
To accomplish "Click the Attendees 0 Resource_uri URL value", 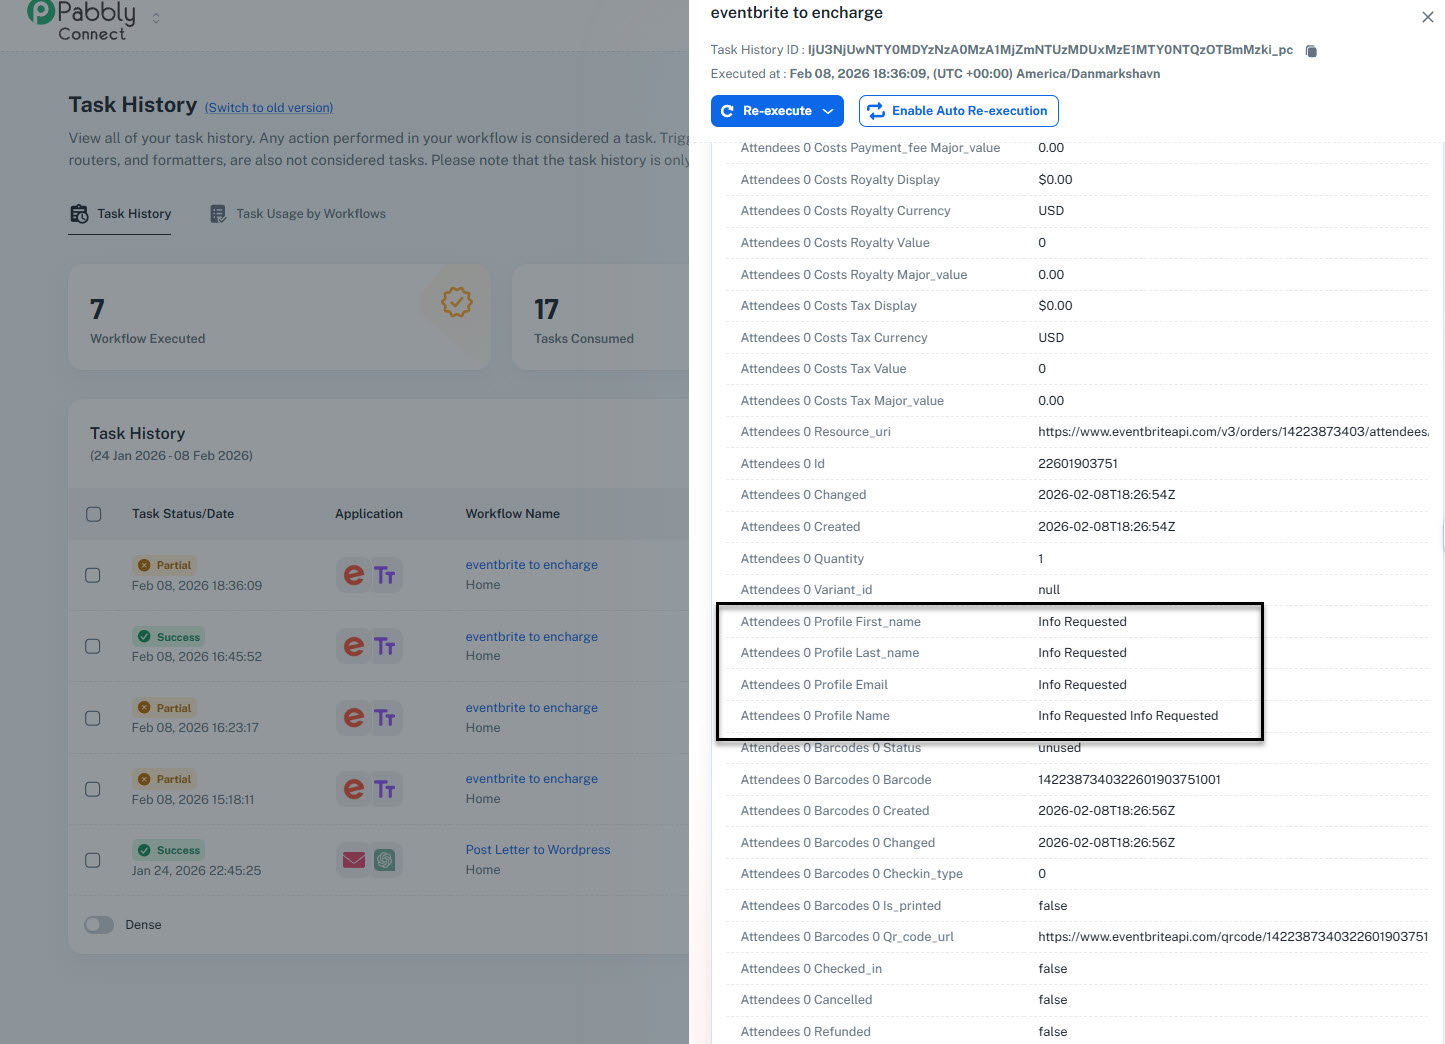I will 1232,432.
